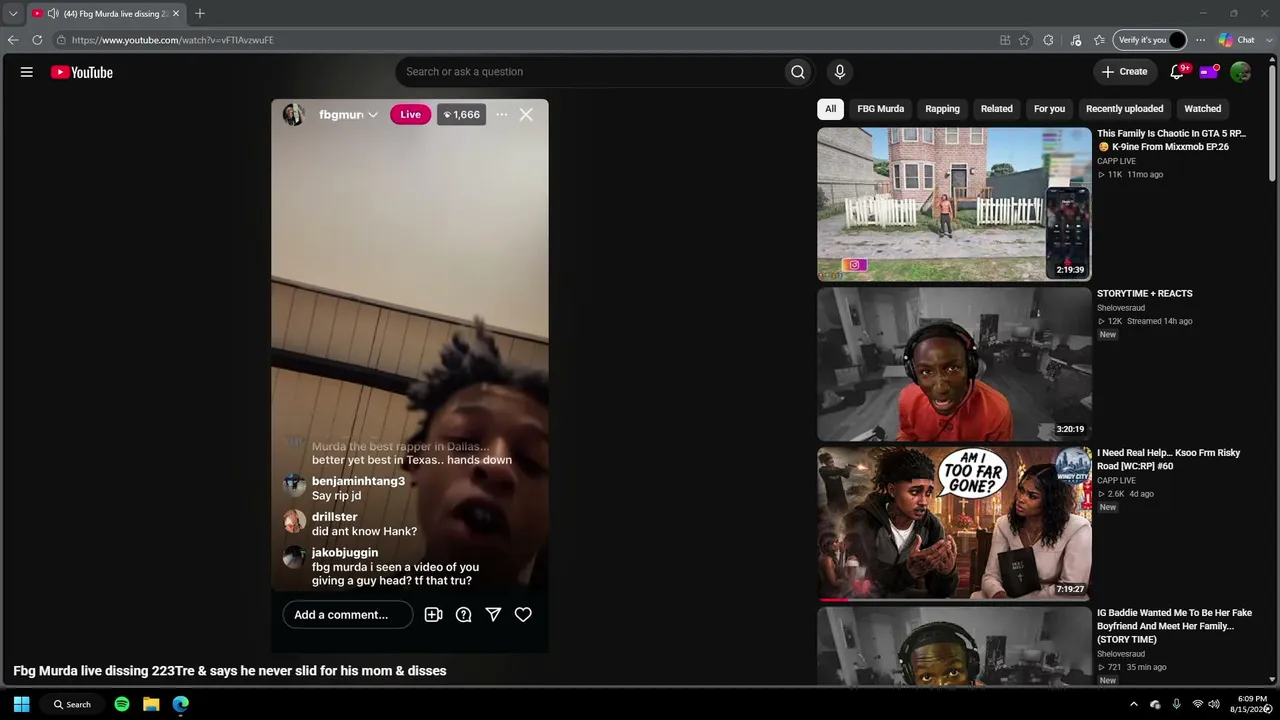Mute the tab using its speaker icon
This screenshot has height=720, width=1280.
pyautogui.click(x=52, y=14)
